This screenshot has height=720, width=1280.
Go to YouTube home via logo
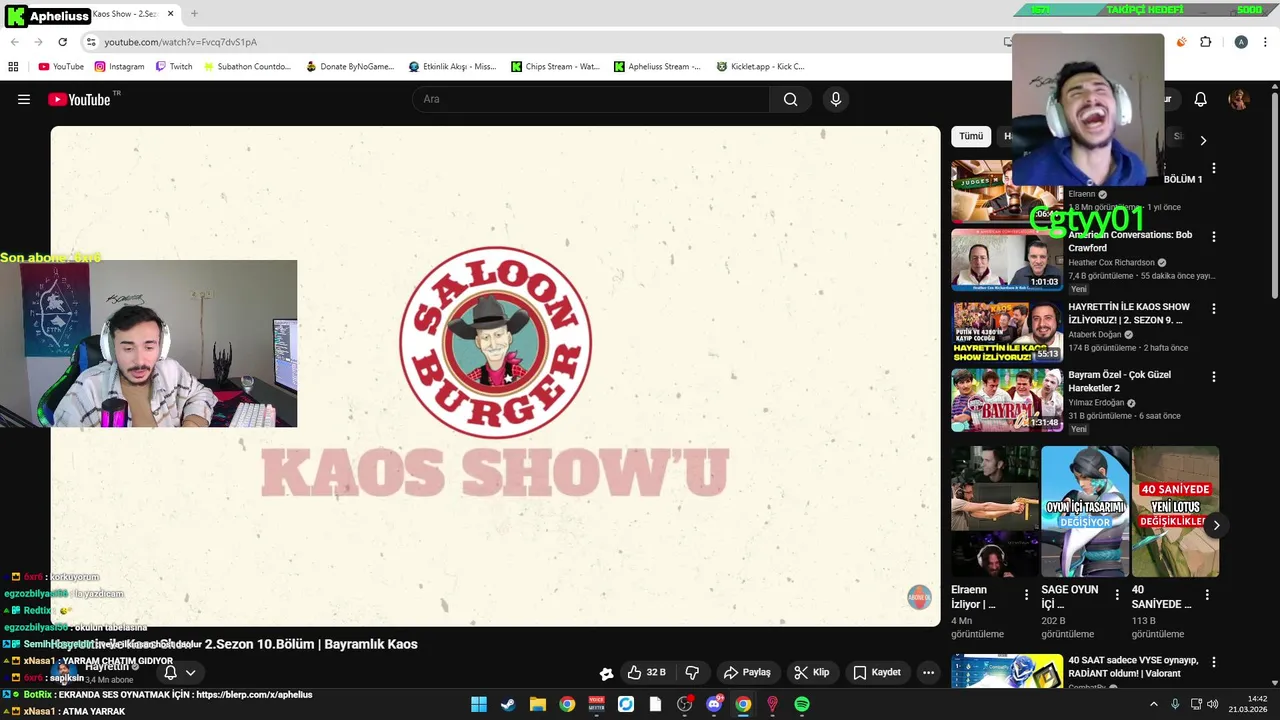[79, 99]
